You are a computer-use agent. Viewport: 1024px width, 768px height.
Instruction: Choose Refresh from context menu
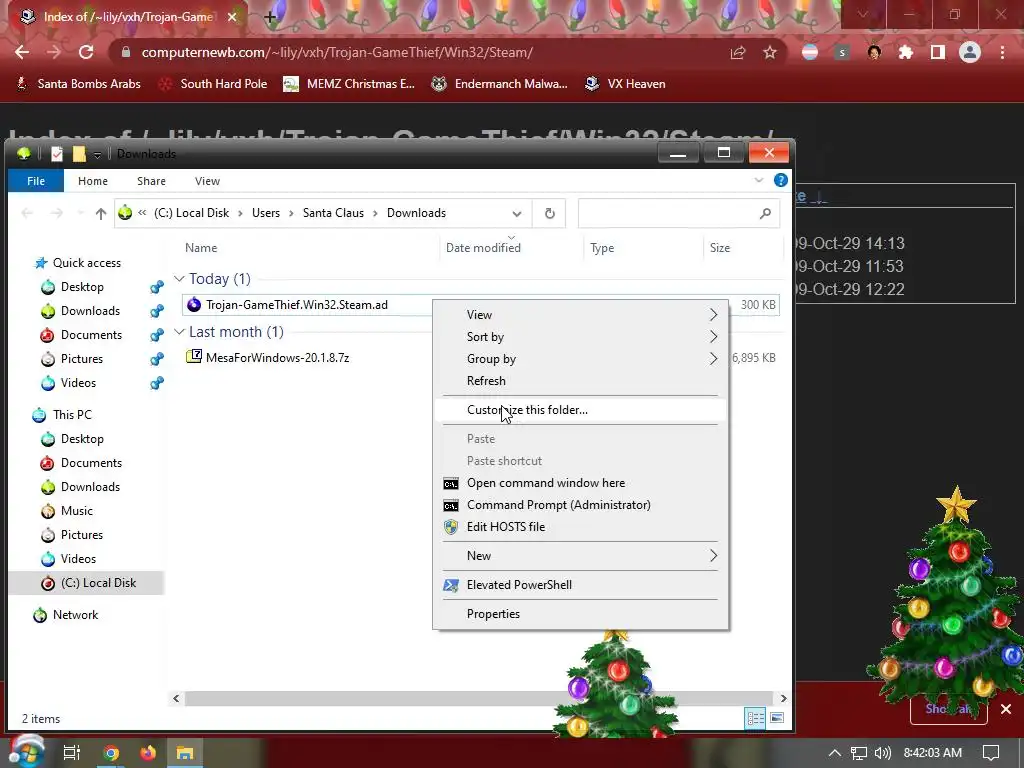tap(580, 381)
